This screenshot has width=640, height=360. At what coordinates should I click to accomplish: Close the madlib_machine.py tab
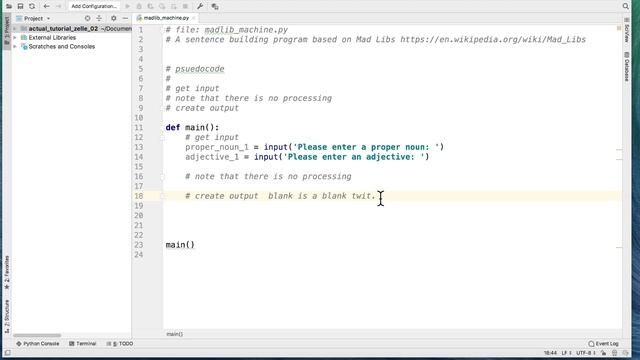(x=194, y=18)
